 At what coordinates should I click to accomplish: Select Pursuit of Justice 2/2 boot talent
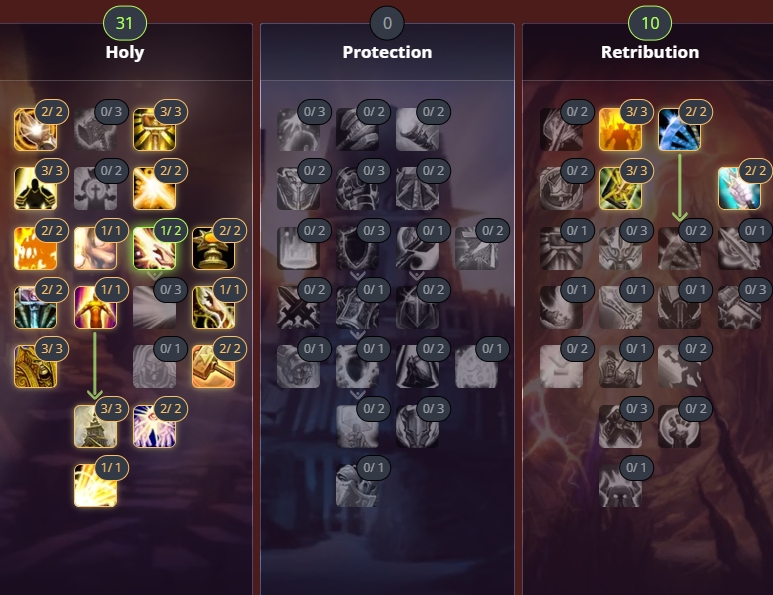pos(739,189)
